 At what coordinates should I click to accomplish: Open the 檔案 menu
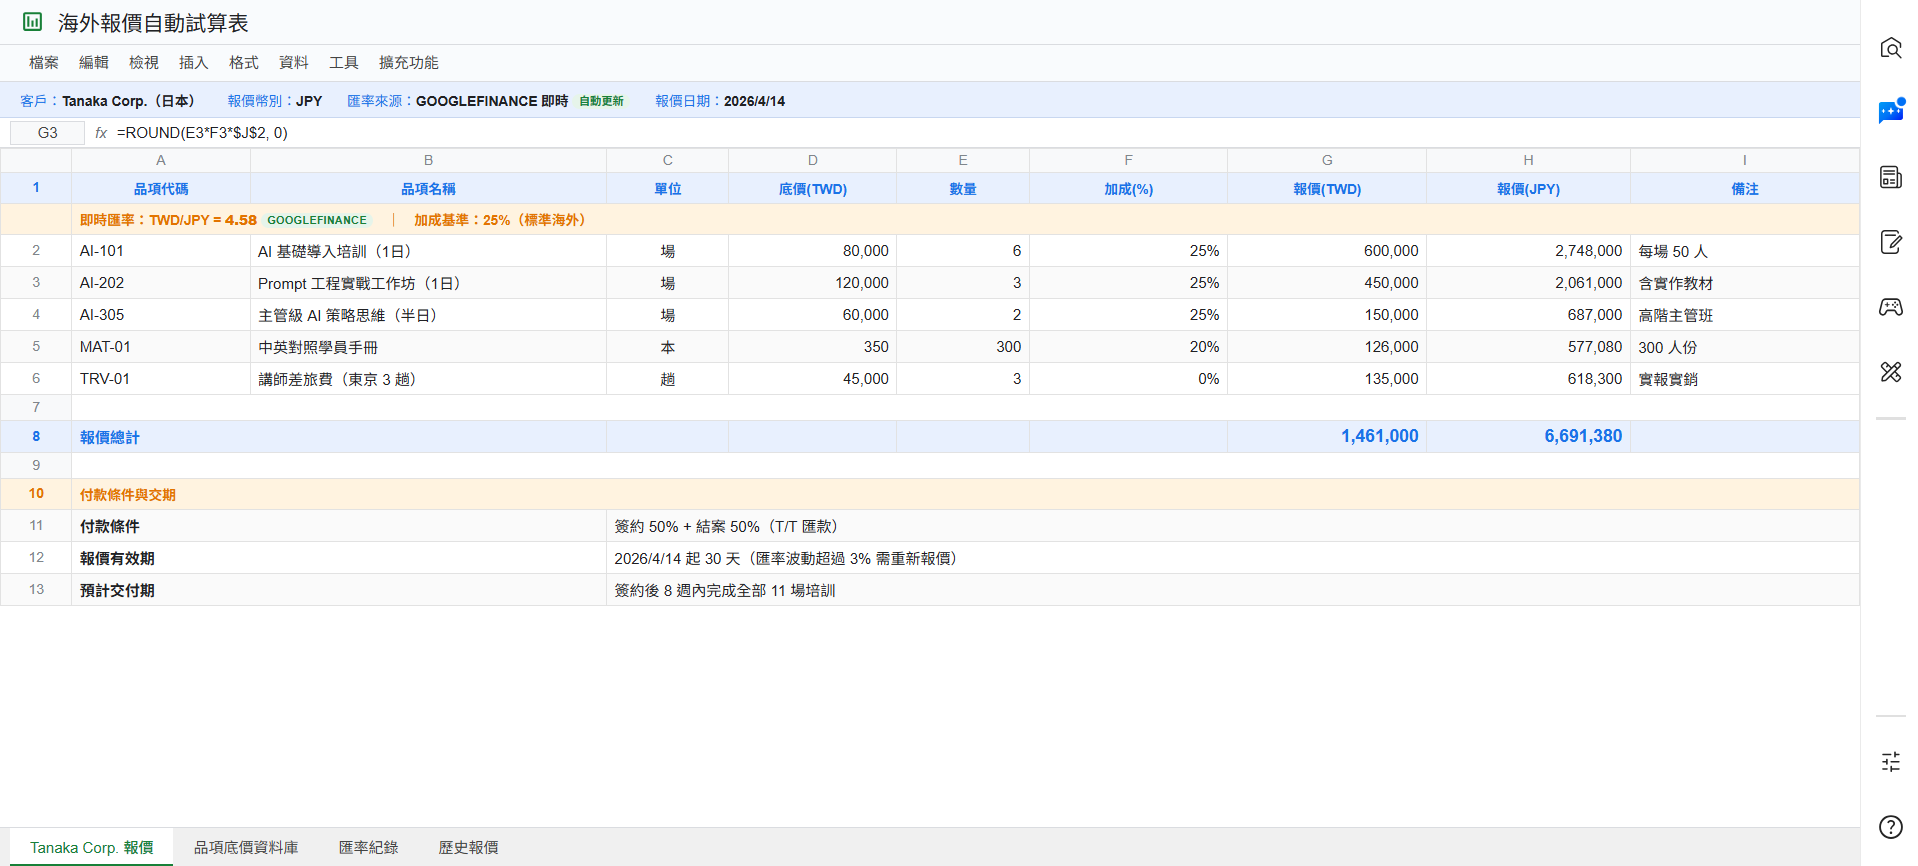click(x=44, y=62)
